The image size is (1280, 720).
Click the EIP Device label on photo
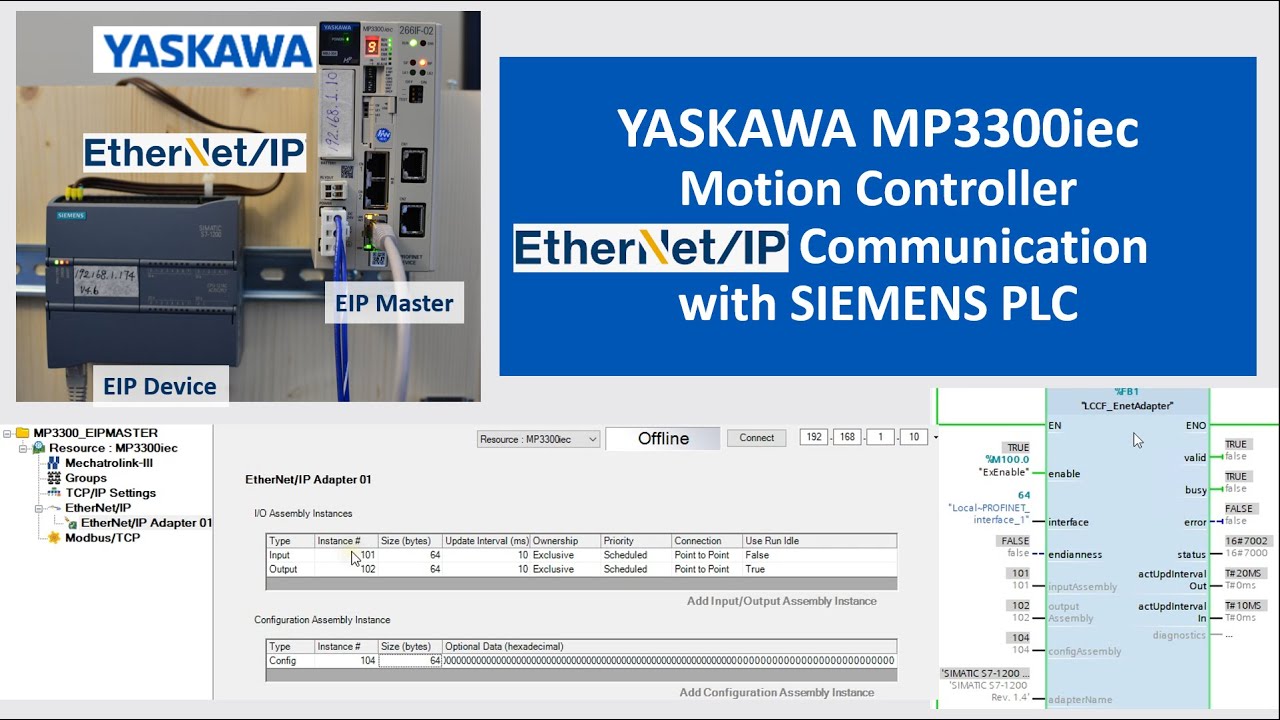[159, 386]
